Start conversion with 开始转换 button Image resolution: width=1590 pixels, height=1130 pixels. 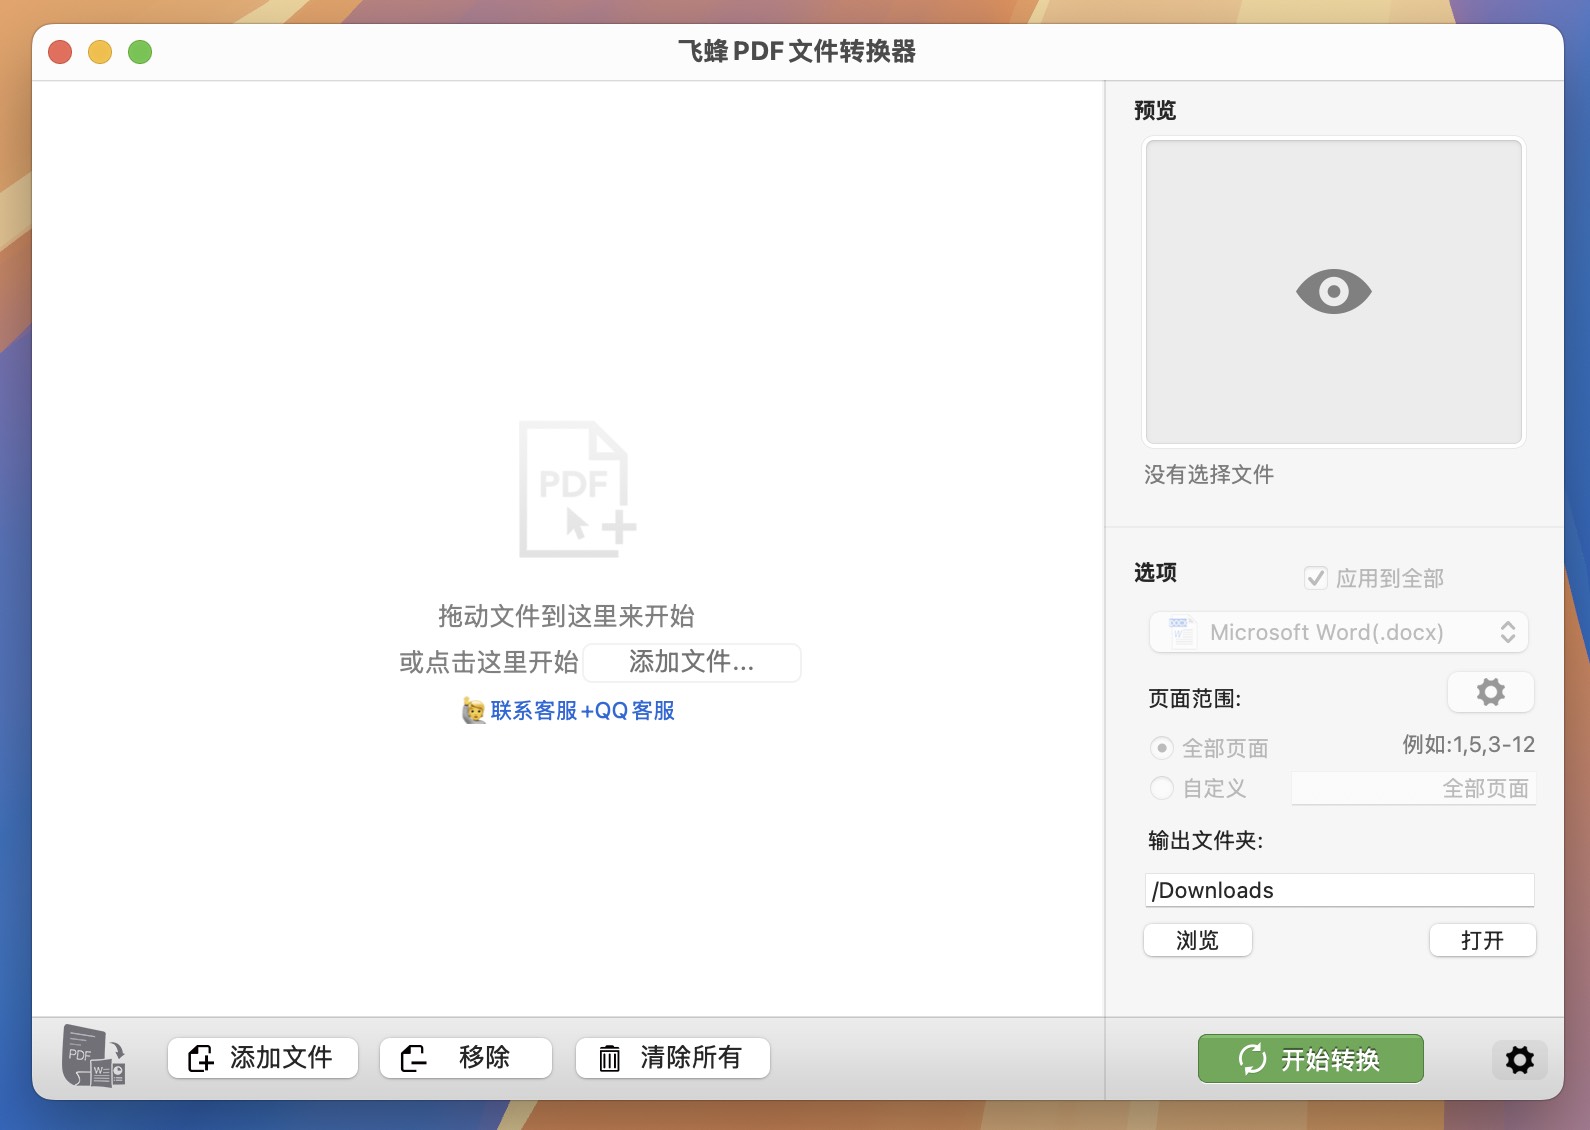pos(1311,1059)
